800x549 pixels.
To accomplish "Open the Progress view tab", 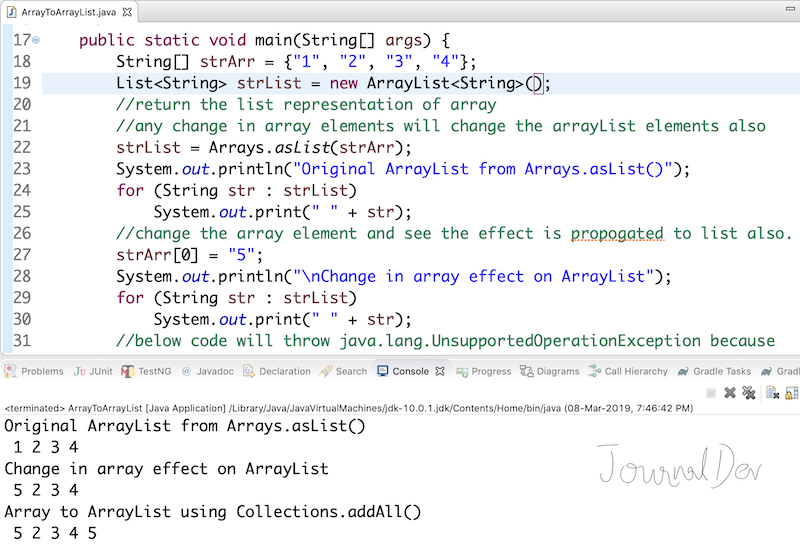I will (x=484, y=371).
